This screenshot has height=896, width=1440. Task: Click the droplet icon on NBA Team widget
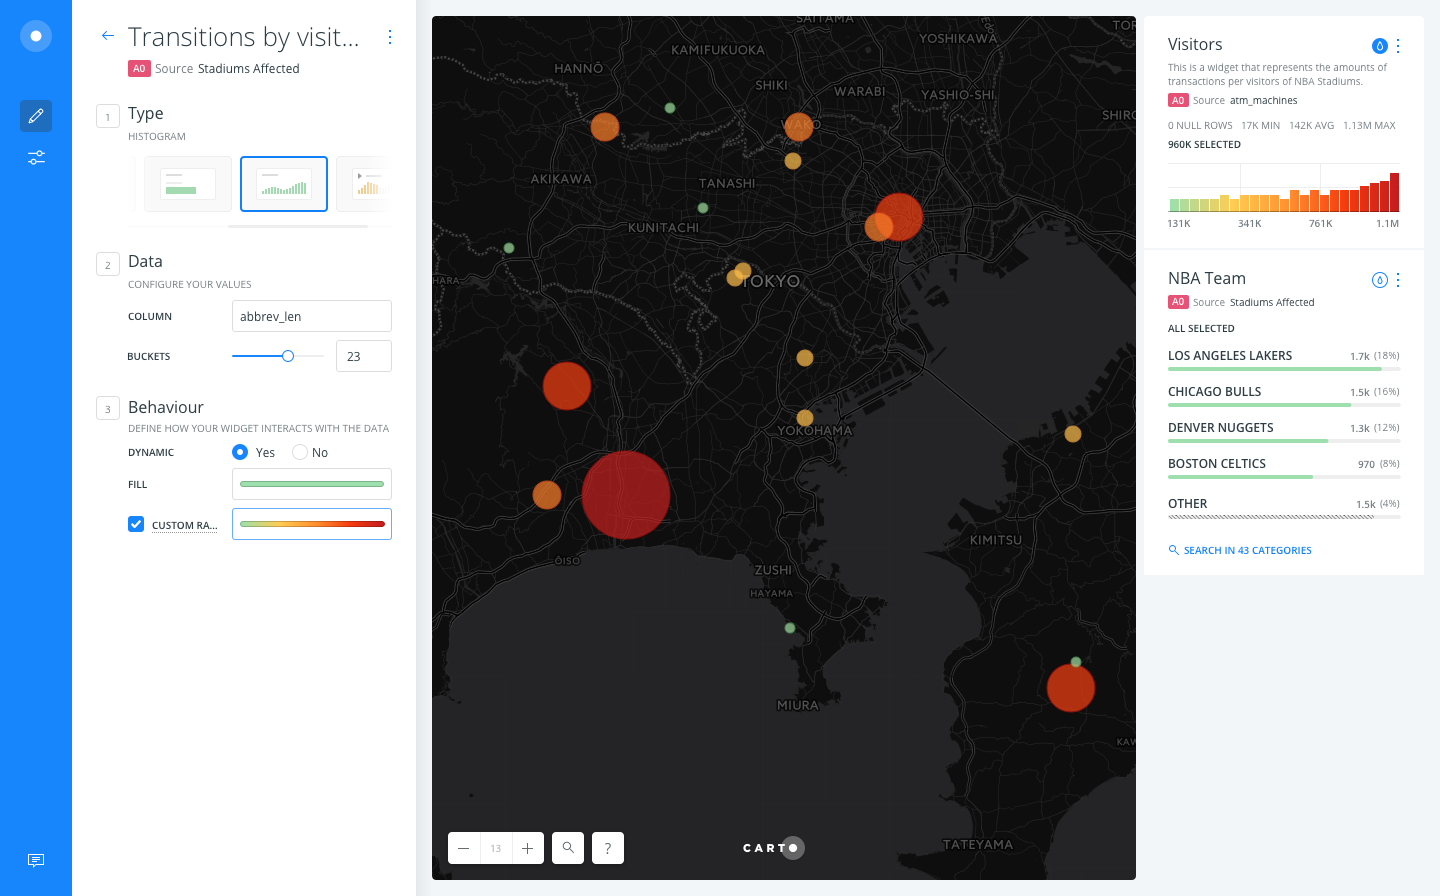pos(1380,280)
